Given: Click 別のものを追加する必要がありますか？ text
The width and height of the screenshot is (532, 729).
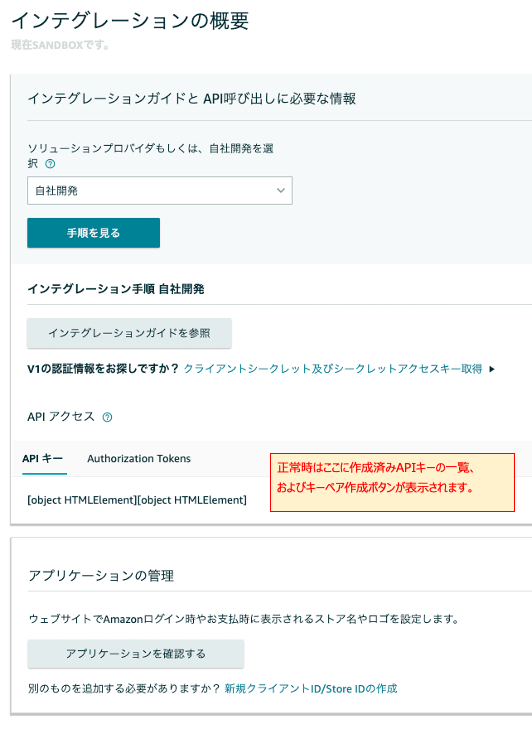Looking at the screenshot, I should 124,689.
